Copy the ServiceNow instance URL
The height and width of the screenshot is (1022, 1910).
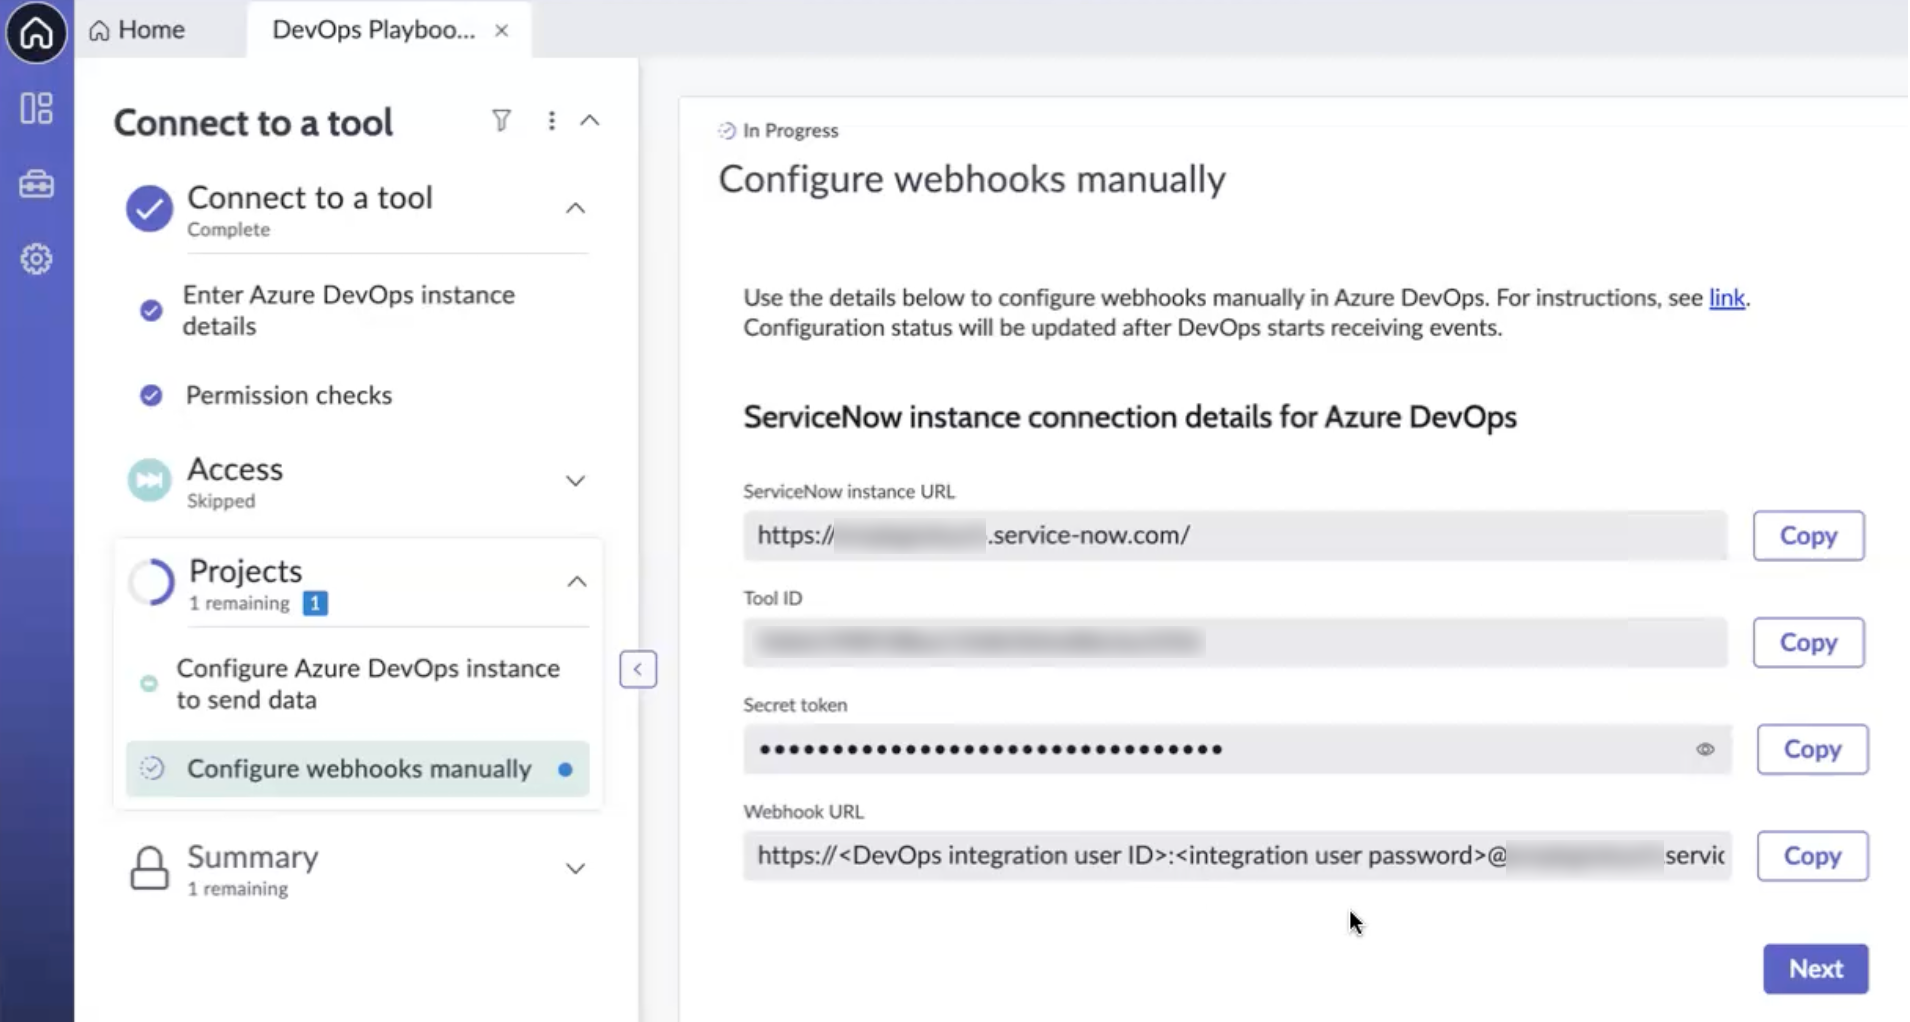coord(1808,536)
